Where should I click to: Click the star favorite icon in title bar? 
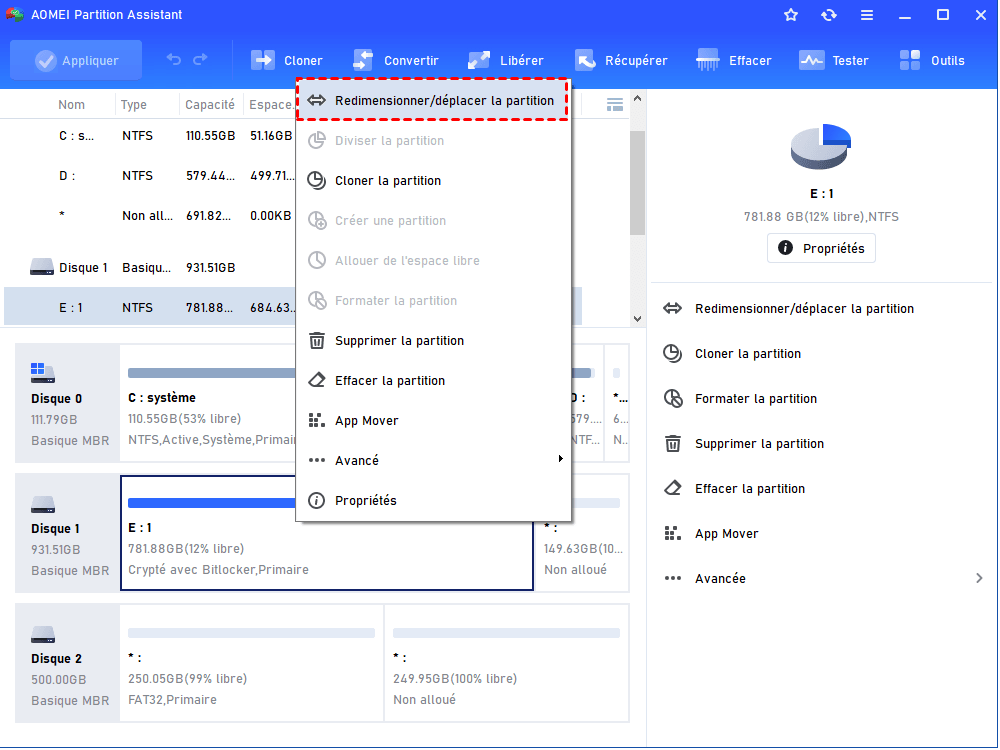coord(791,15)
